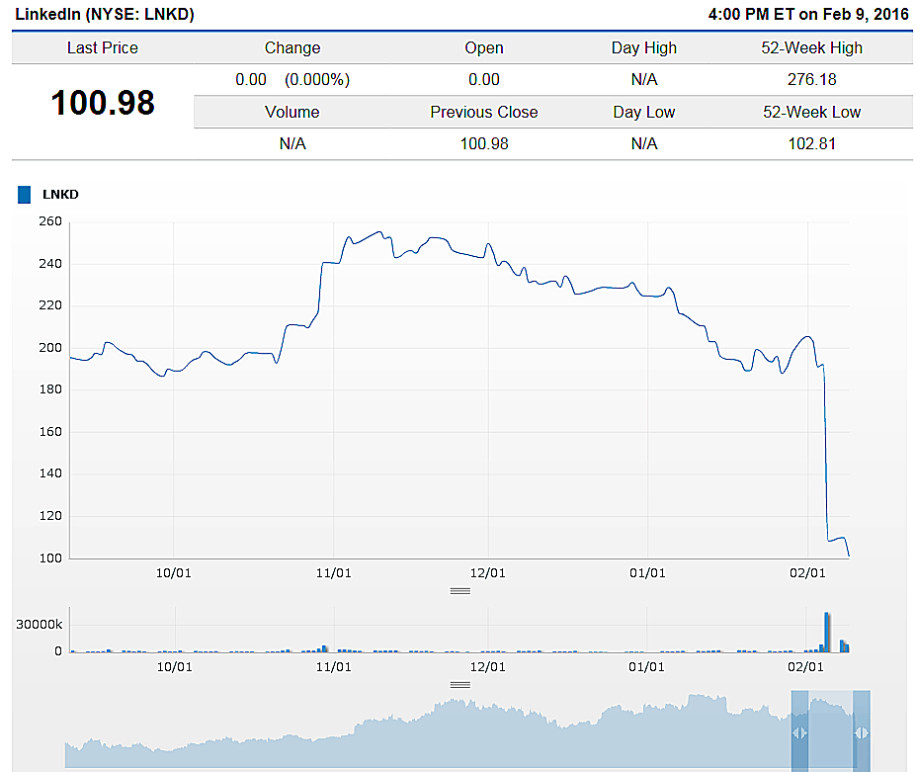Screen dimensions: 915x772
Task: Click the 260 label on the price axis
Action: 50,221
